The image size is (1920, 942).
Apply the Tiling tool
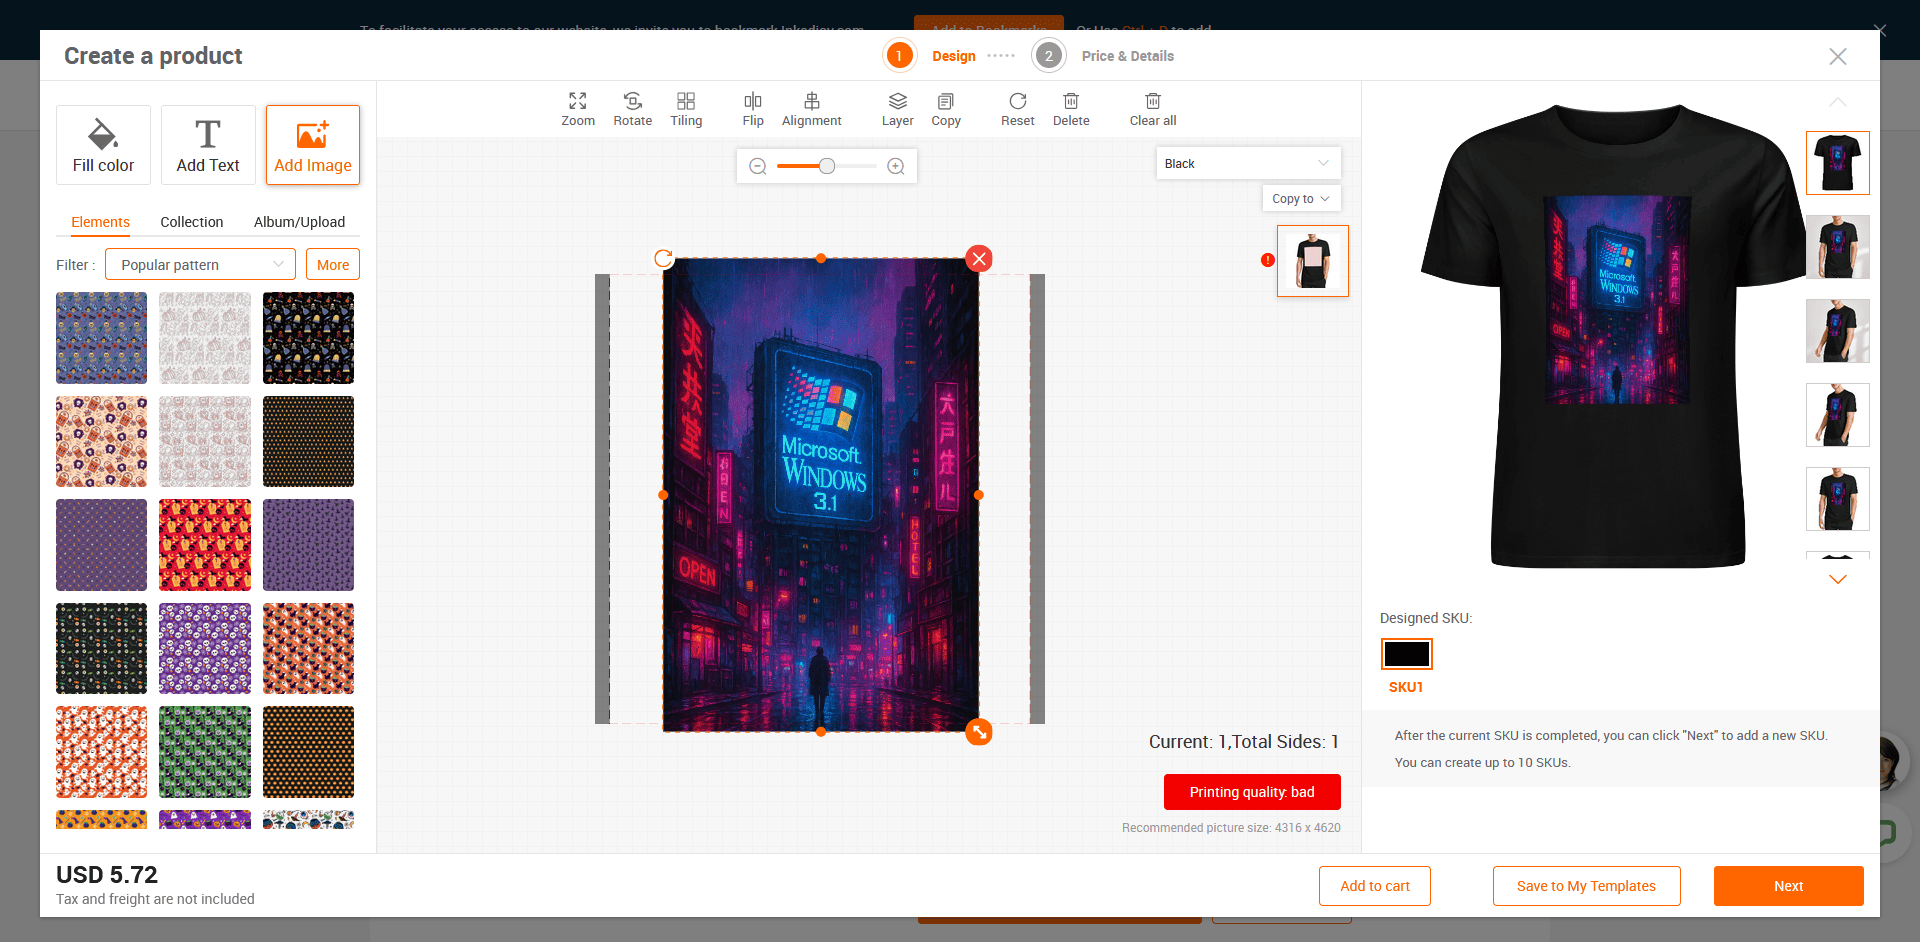point(686,109)
